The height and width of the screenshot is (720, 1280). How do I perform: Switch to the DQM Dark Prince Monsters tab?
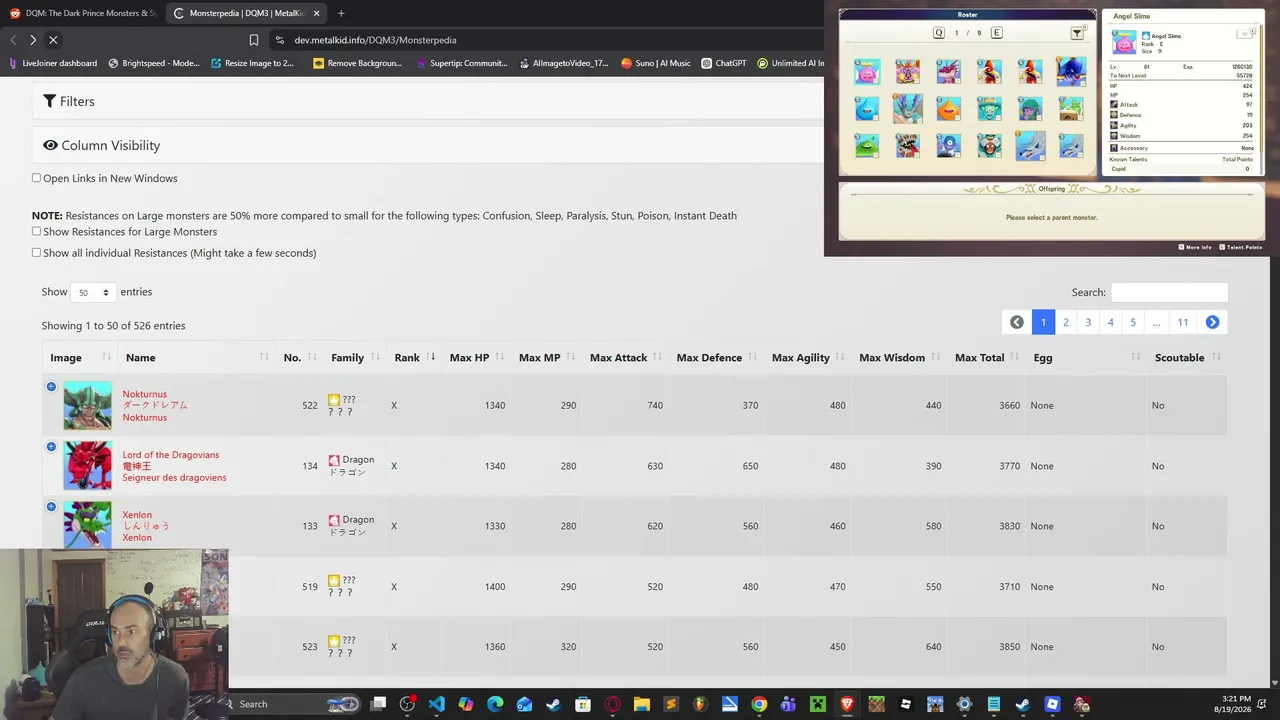point(84,13)
